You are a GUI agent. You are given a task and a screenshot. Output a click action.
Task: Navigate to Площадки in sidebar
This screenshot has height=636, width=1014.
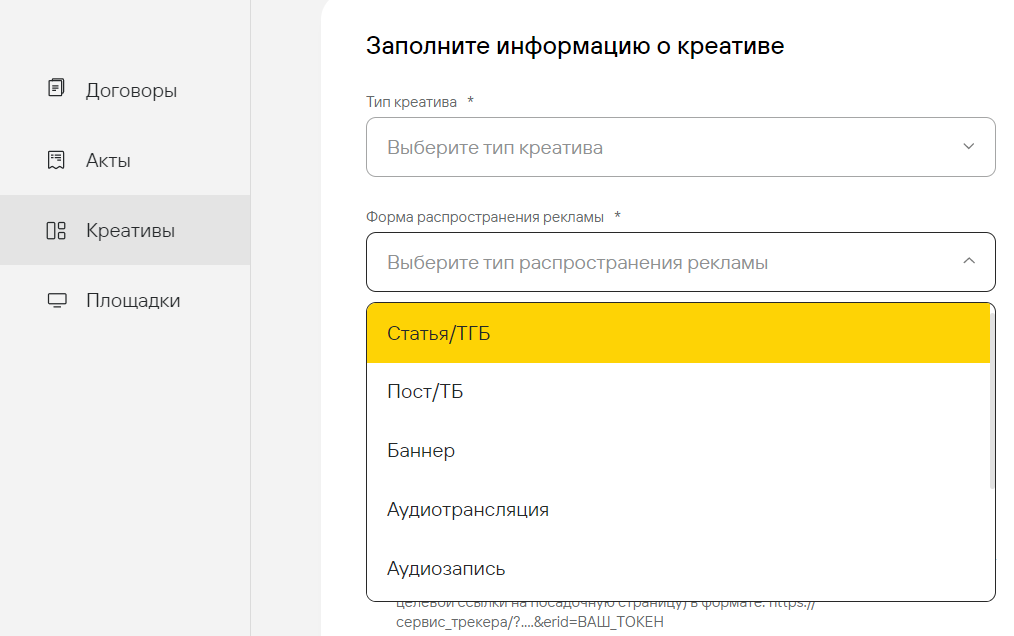click(133, 300)
